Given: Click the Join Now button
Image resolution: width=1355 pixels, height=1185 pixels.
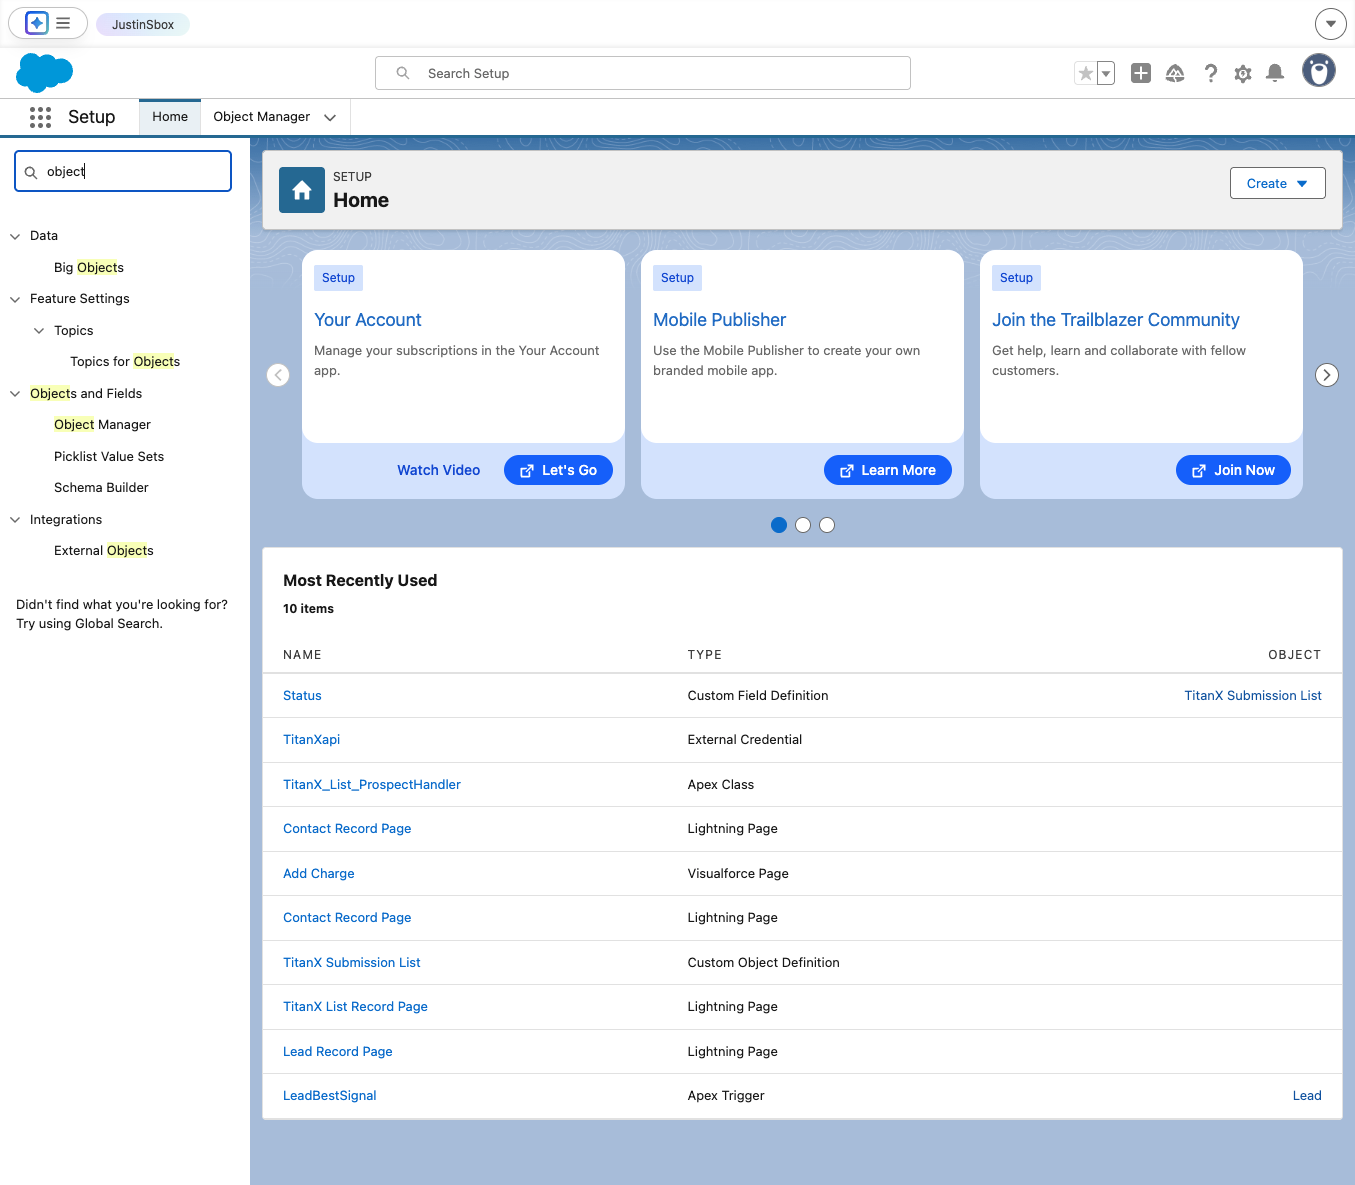Looking at the screenshot, I should (x=1233, y=470).
